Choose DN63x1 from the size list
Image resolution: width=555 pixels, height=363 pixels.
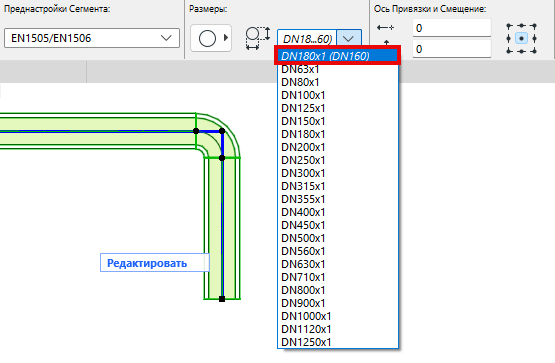(x=338, y=69)
